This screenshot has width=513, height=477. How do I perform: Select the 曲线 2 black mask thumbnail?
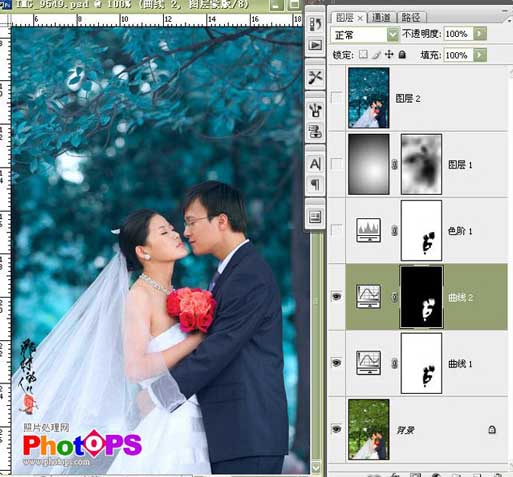(x=421, y=297)
